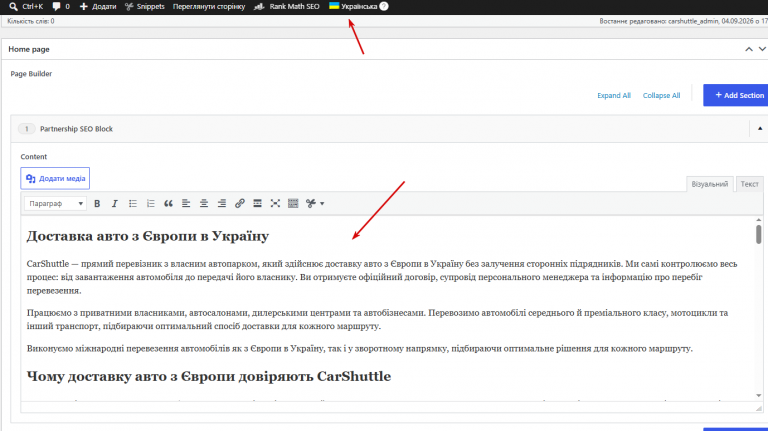Click the Кількість слів word count text
The width and height of the screenshot is (768, 431).
tap(31, 21)
